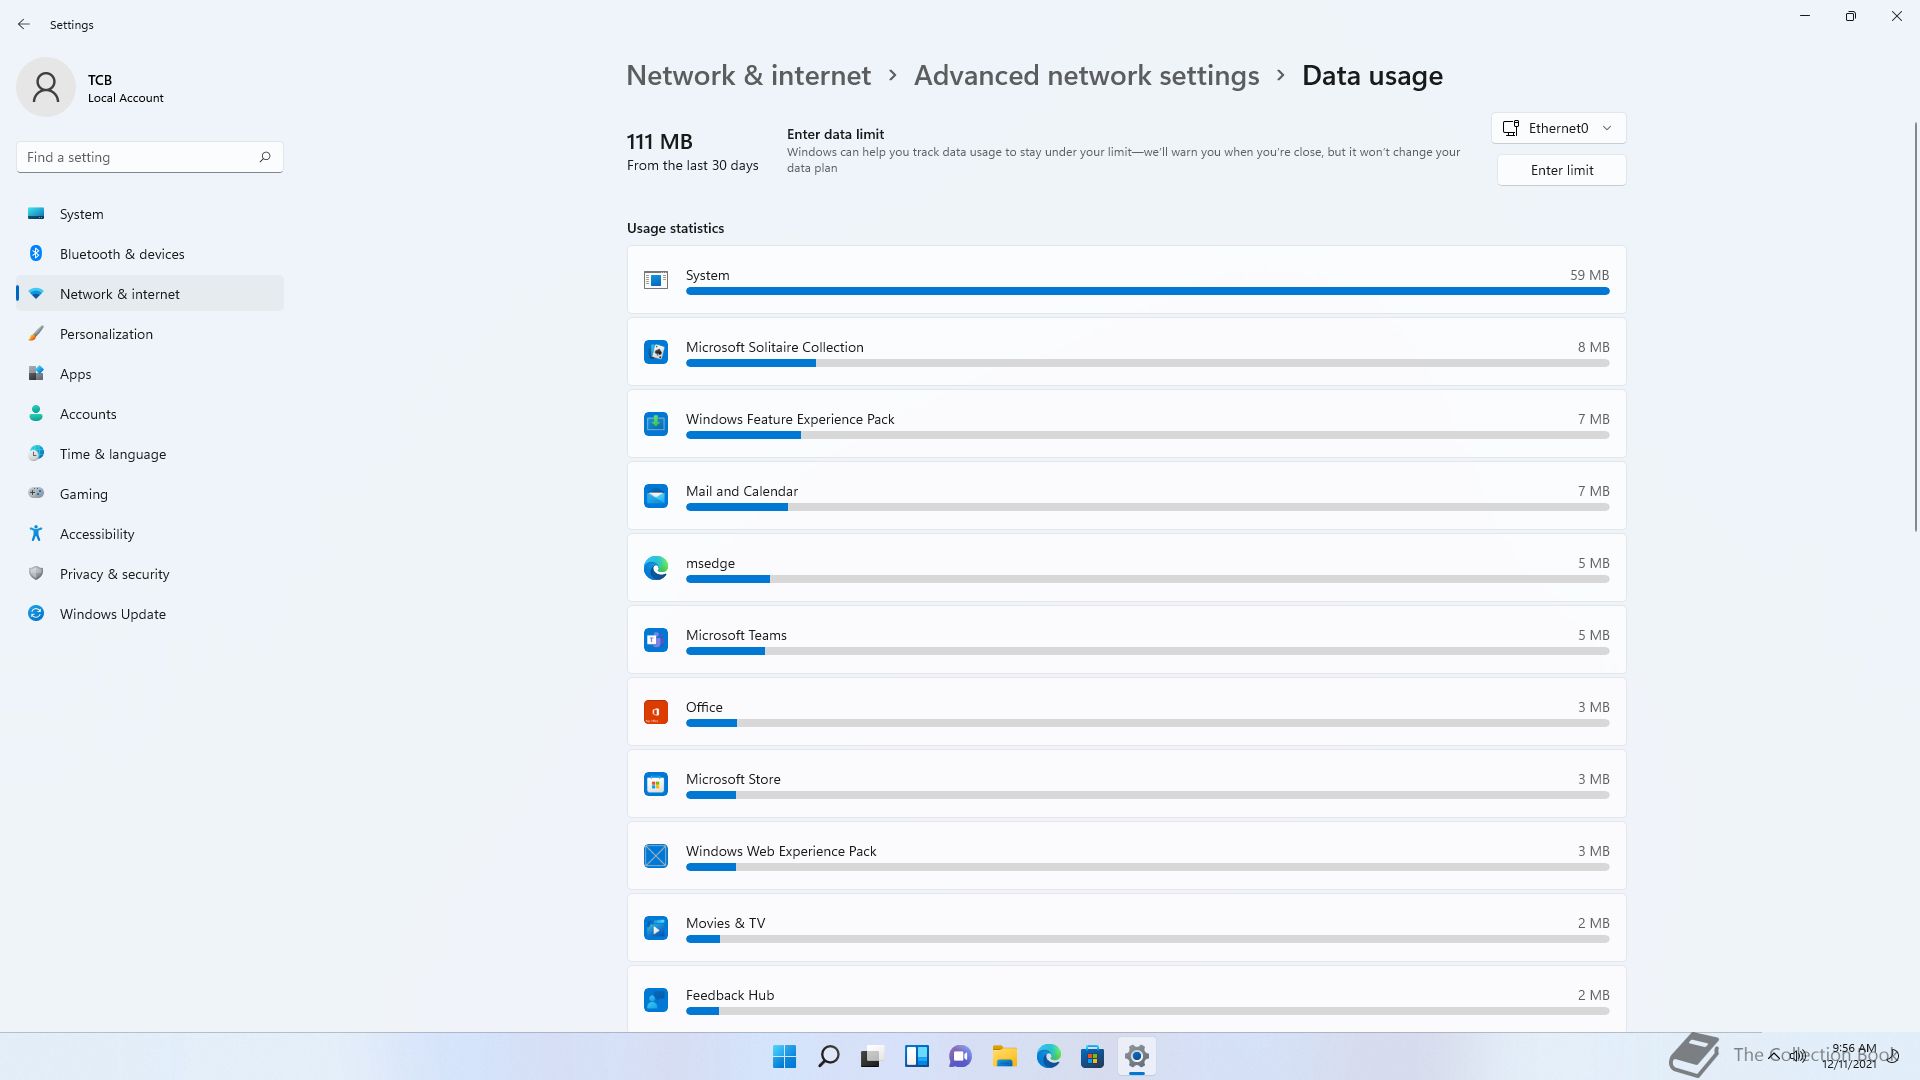Click the msedge usage bar

(1147, 579)
